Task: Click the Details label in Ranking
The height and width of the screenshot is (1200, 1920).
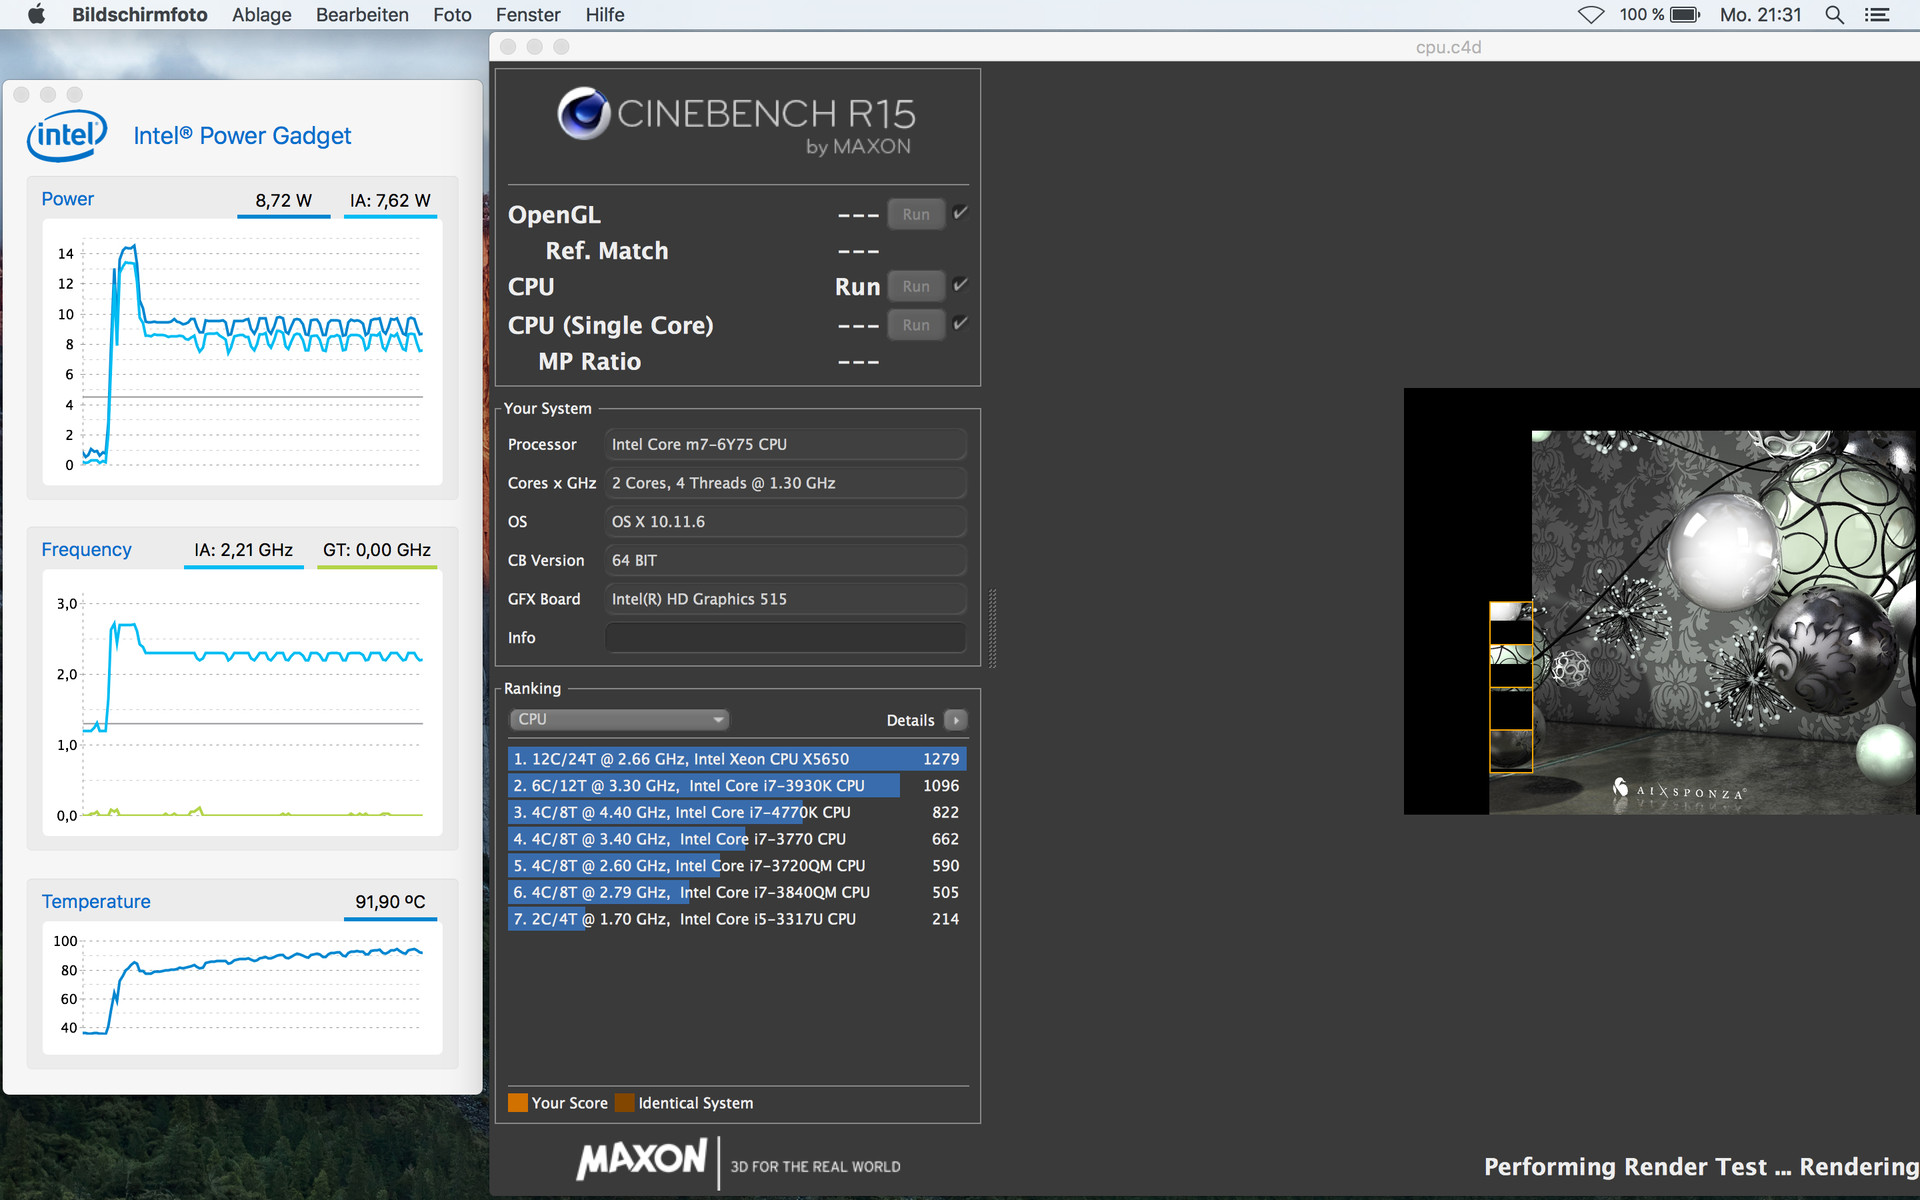Action: click(x=910, y=720)
